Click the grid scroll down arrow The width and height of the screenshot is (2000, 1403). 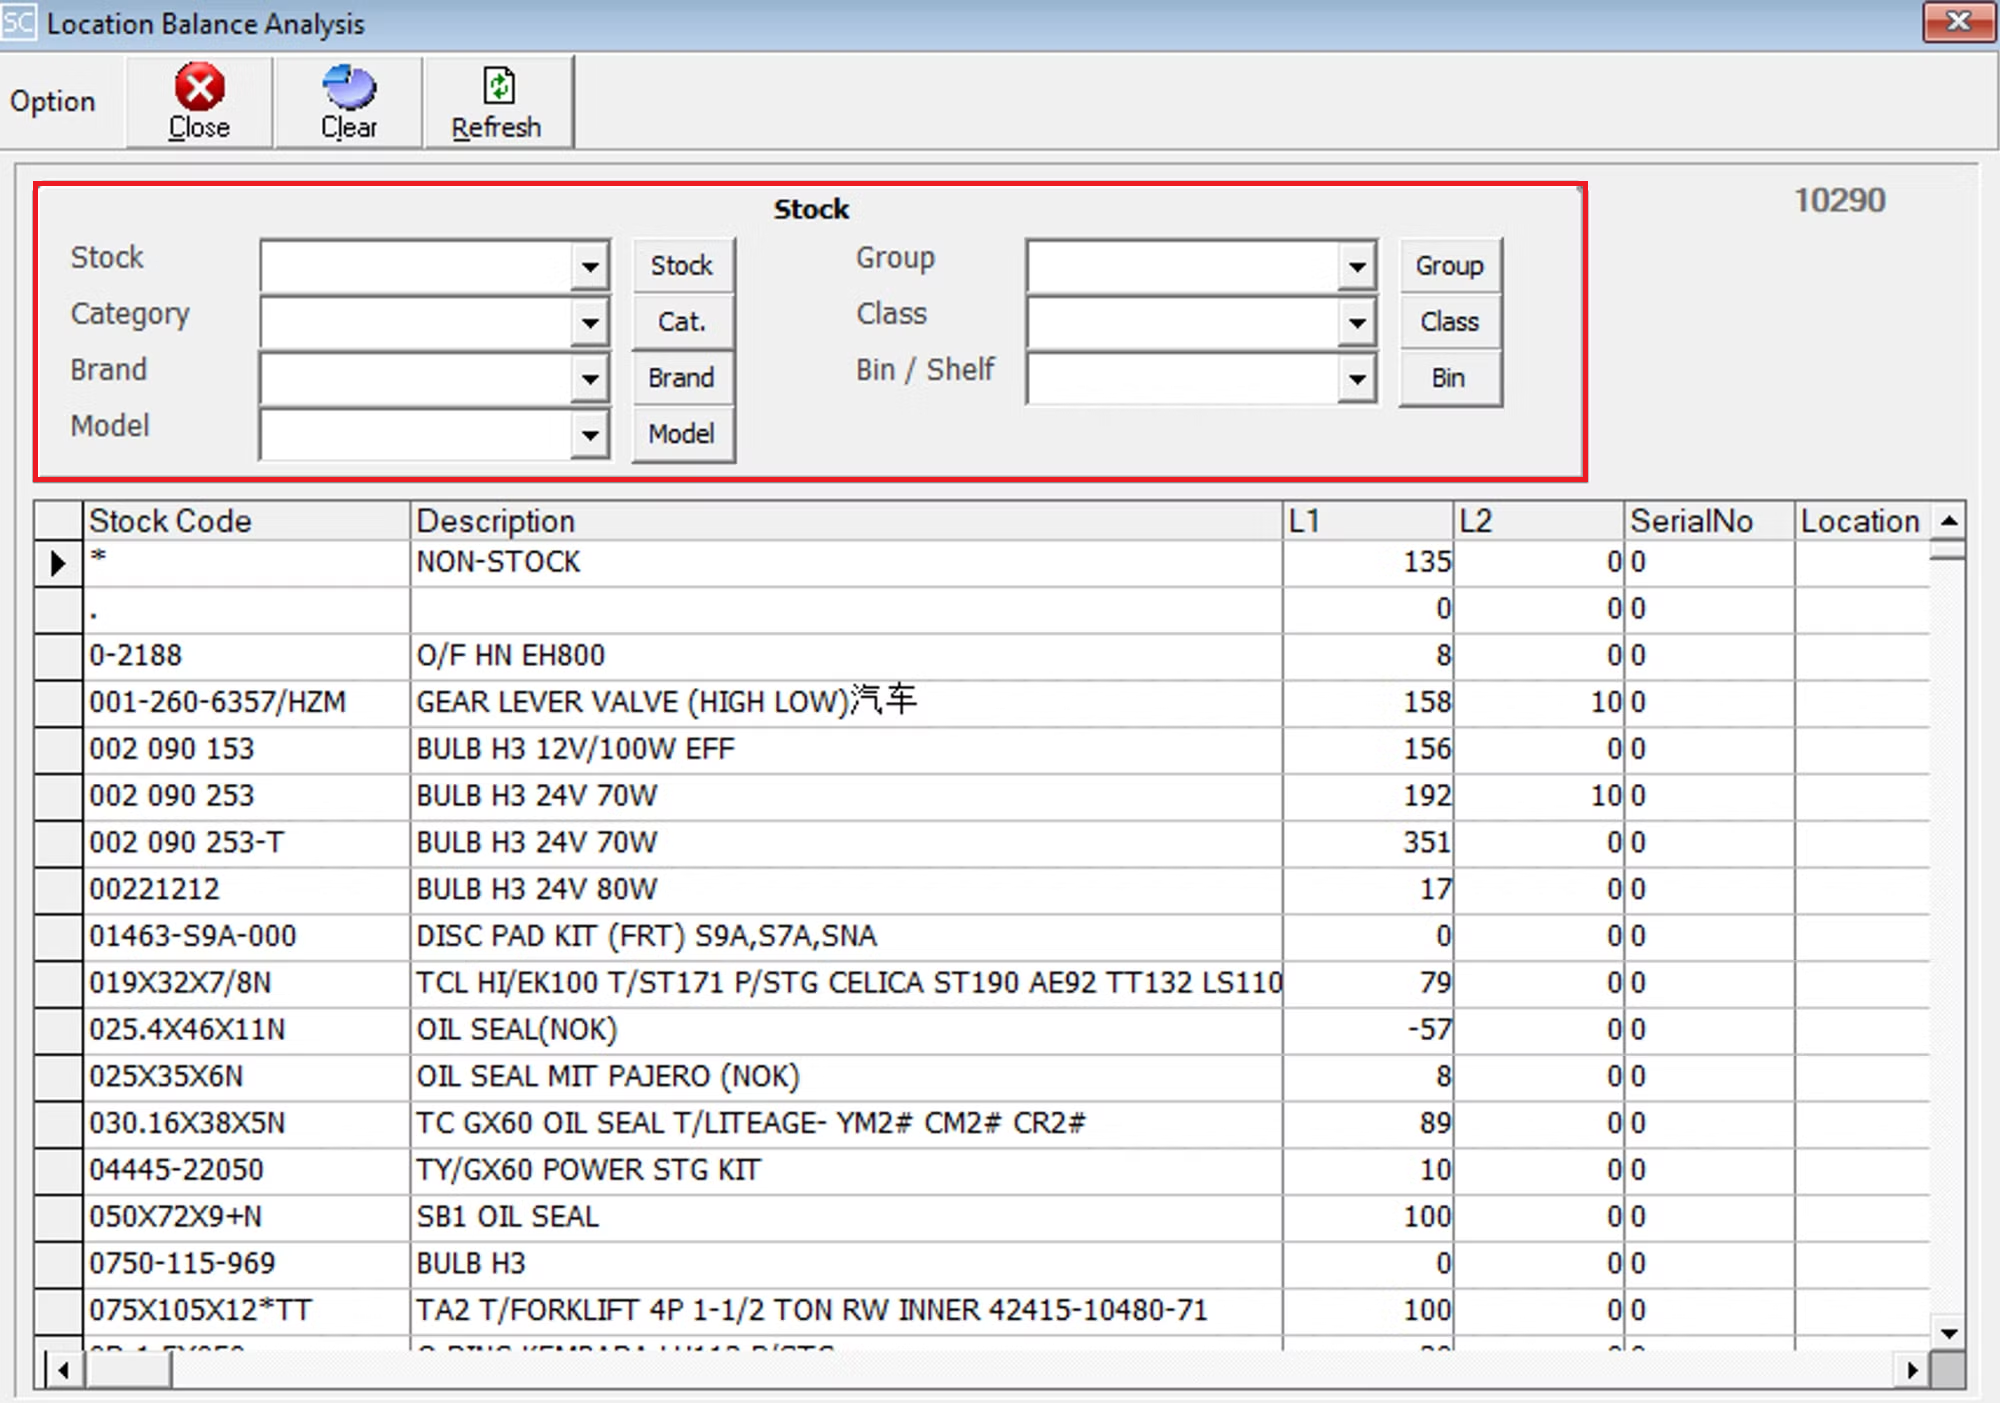(x=1948, y=1333)
